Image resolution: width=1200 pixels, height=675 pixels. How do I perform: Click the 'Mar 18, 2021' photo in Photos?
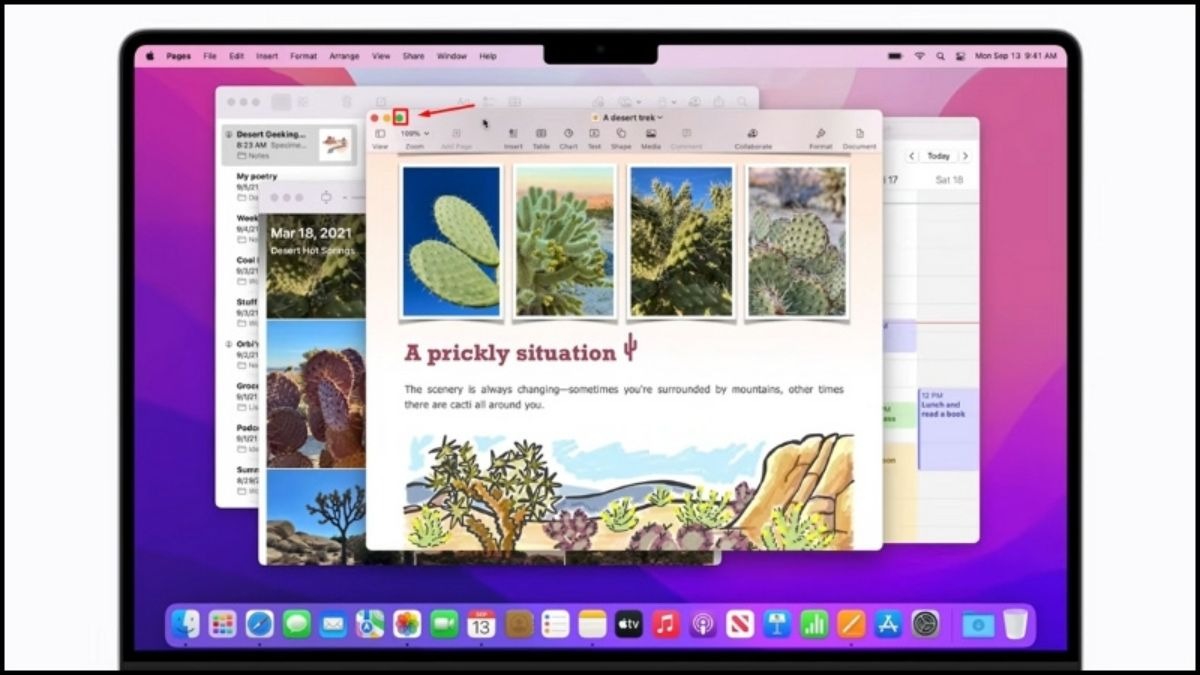tap(315, 266)
